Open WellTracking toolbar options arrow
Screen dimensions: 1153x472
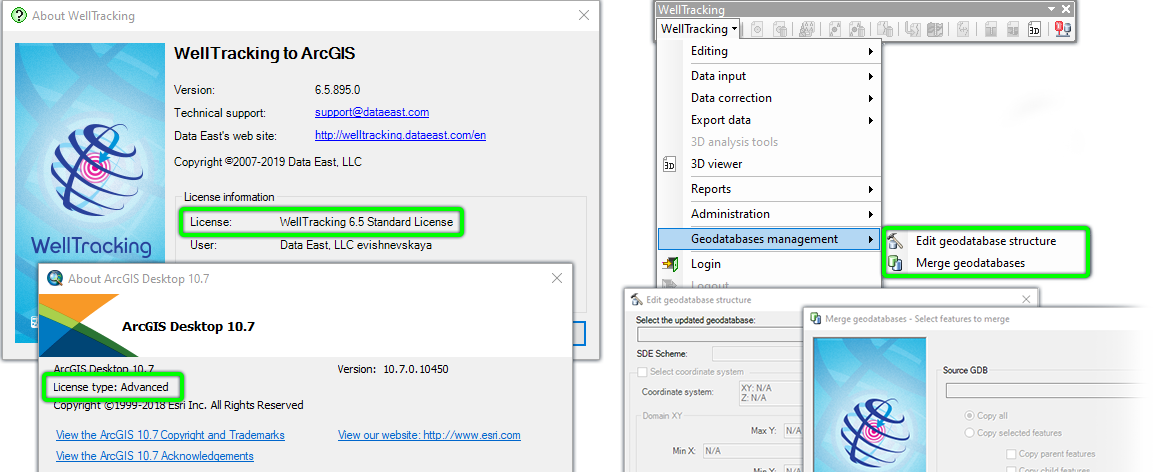pyautogui.click(x=1052, y=10)
